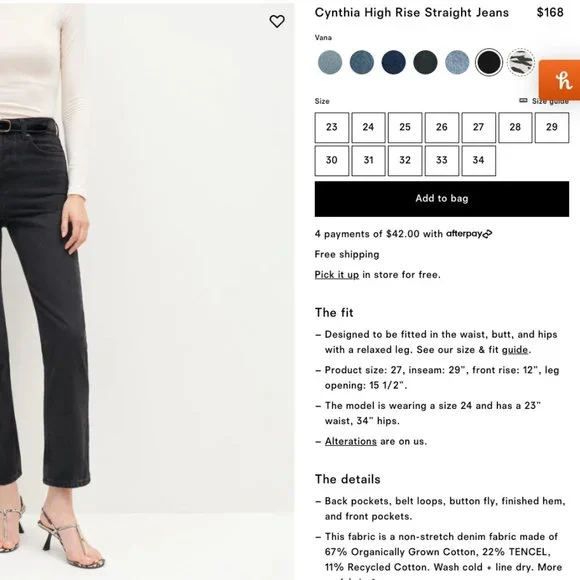Open the size & fit guide link
580x580 pixels.
point(515,350)
